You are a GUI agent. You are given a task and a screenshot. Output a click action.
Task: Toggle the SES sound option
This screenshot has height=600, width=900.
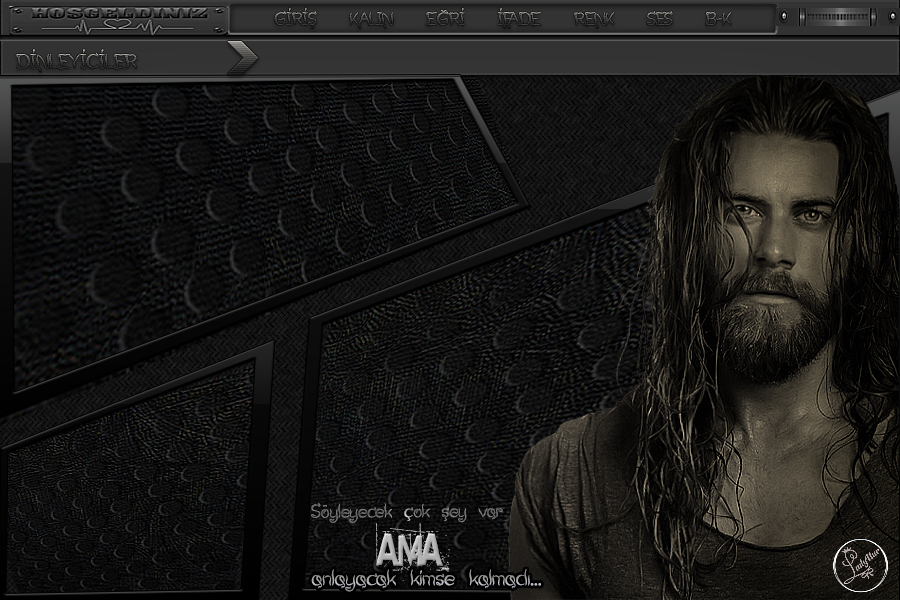[659, 19]
